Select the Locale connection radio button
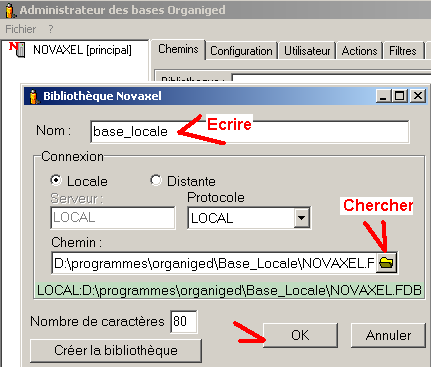Screen dimensions: 431x367 coord(56,180)
